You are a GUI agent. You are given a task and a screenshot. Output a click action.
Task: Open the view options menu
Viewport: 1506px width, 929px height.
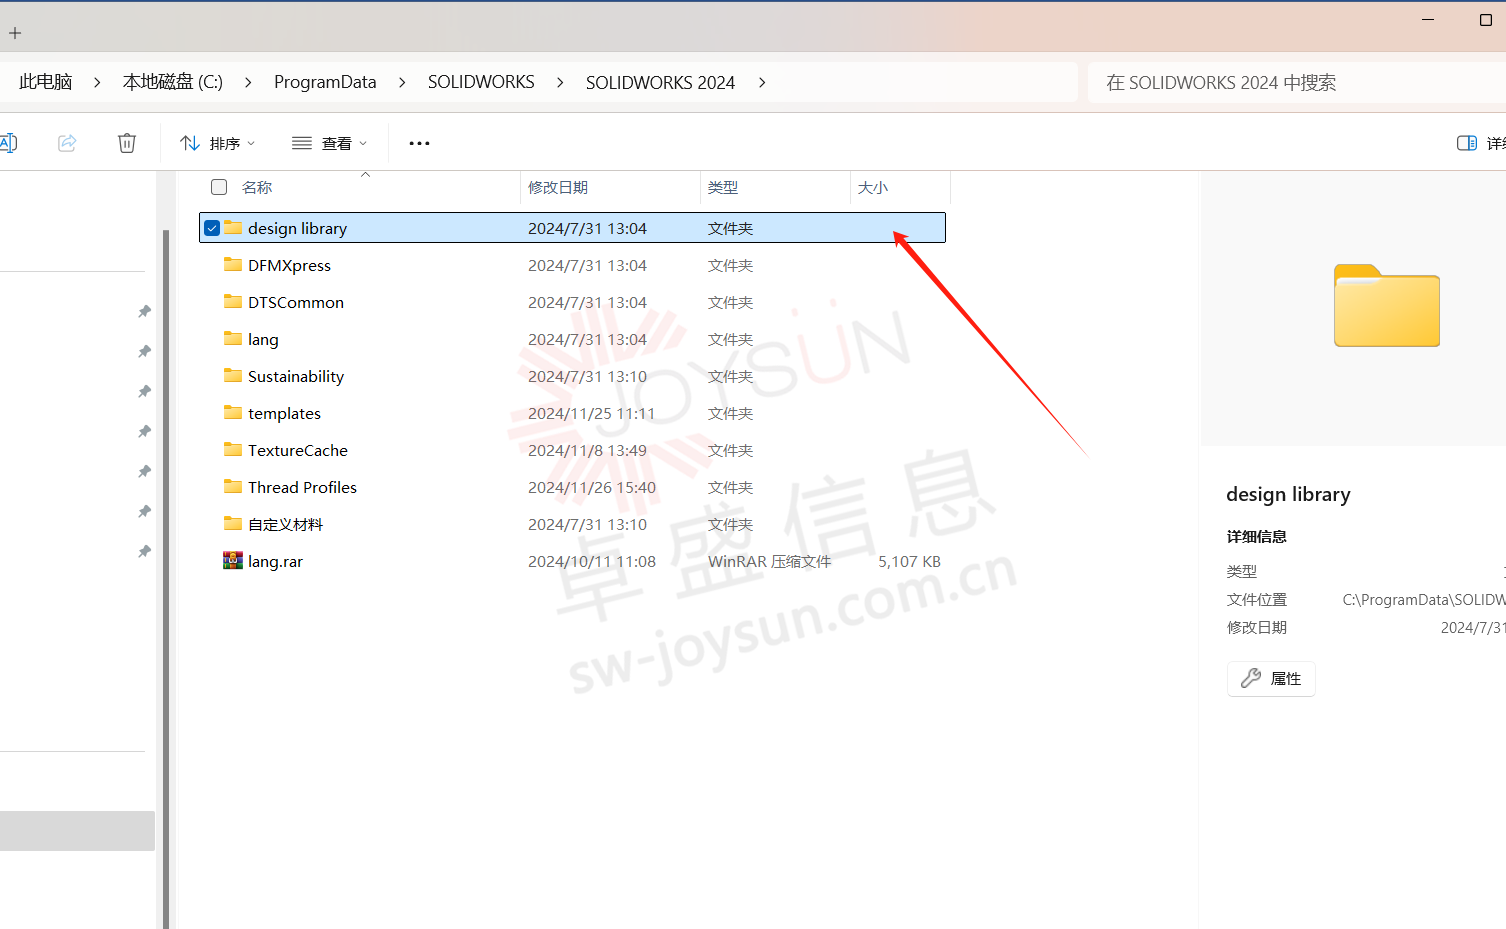tap(329, 143)
